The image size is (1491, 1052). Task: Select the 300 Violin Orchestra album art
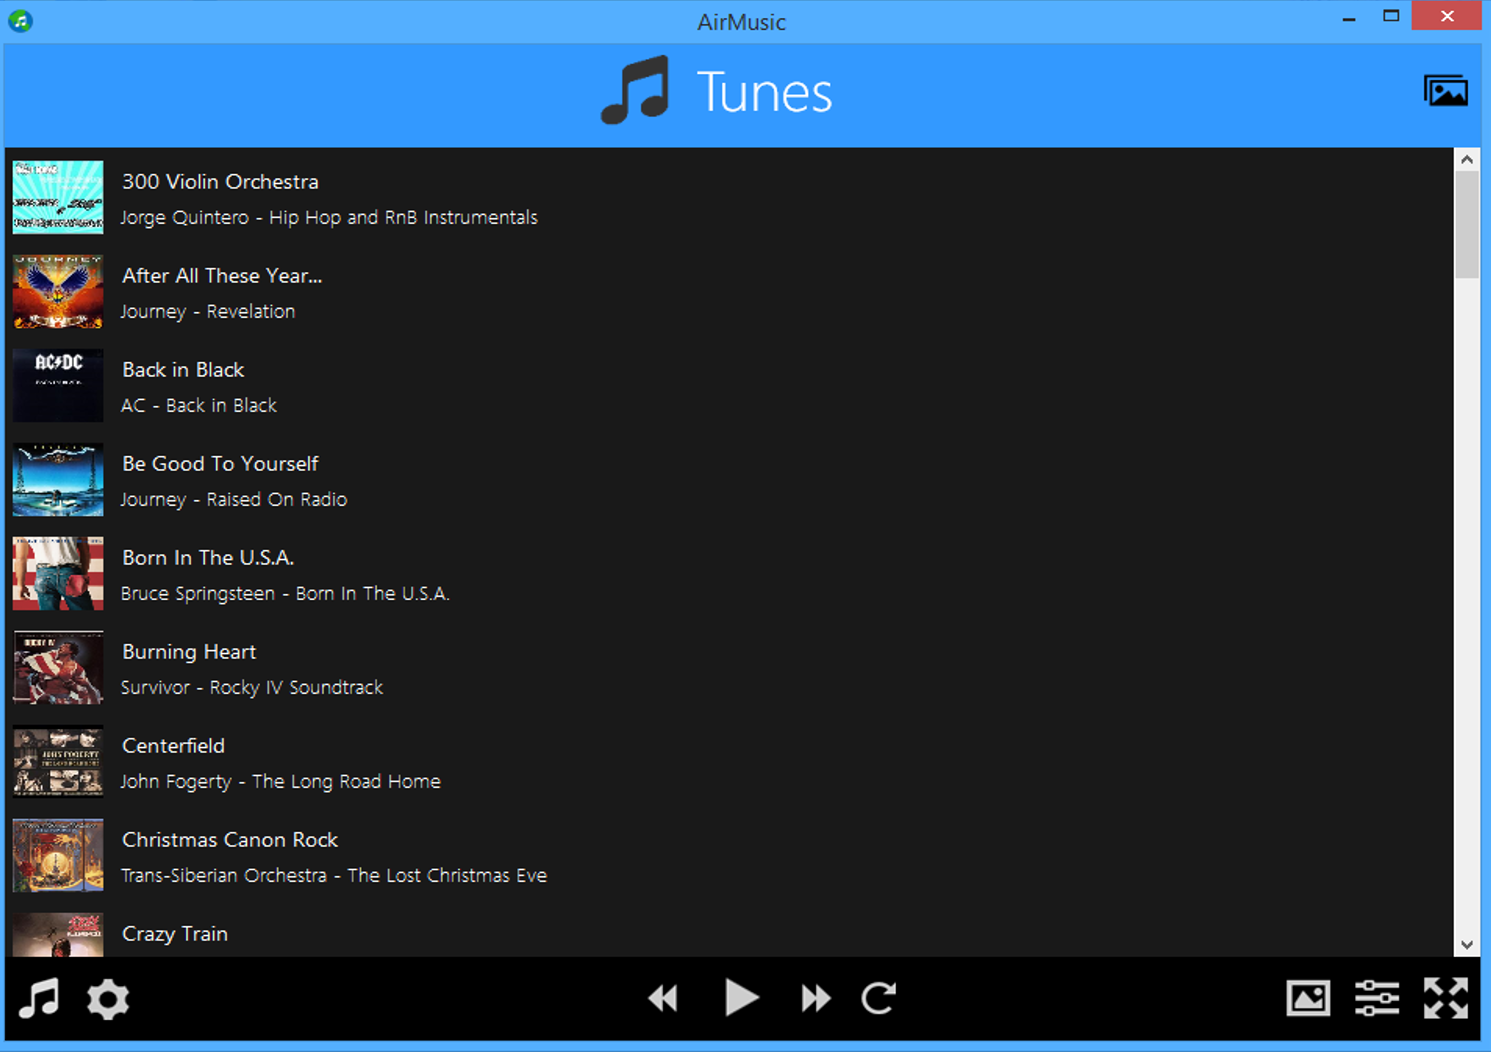click(58, 198)
